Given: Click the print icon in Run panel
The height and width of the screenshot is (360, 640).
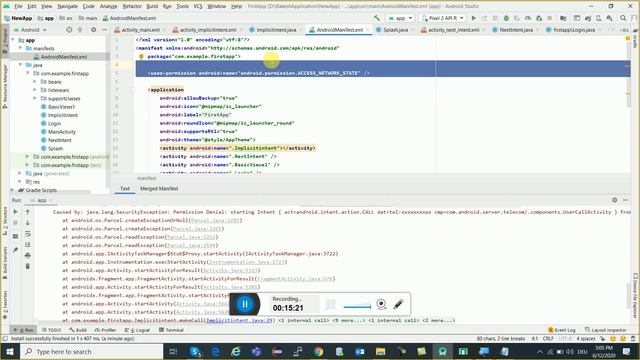Looking at the screenshot, I should [x=27, y=256].
